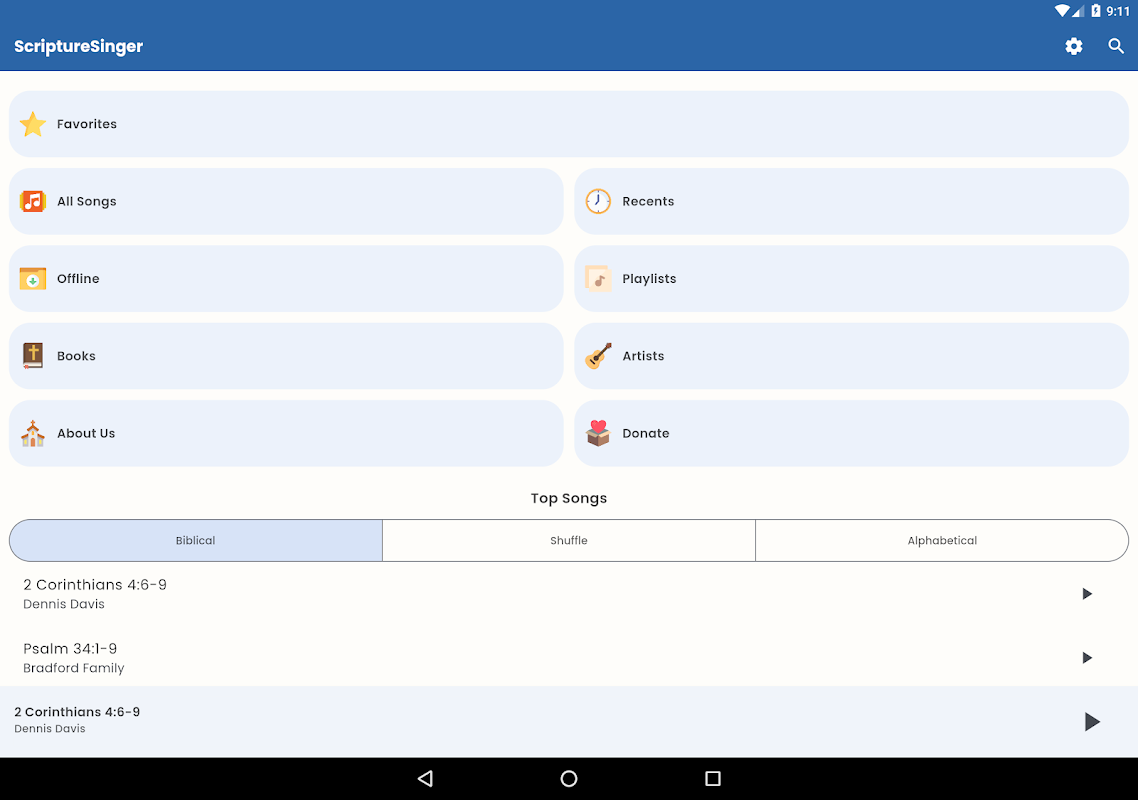Click Dennis Davis in the player bar
The height and width of the screenshot is (800, 1138).
tap(49, 728)
